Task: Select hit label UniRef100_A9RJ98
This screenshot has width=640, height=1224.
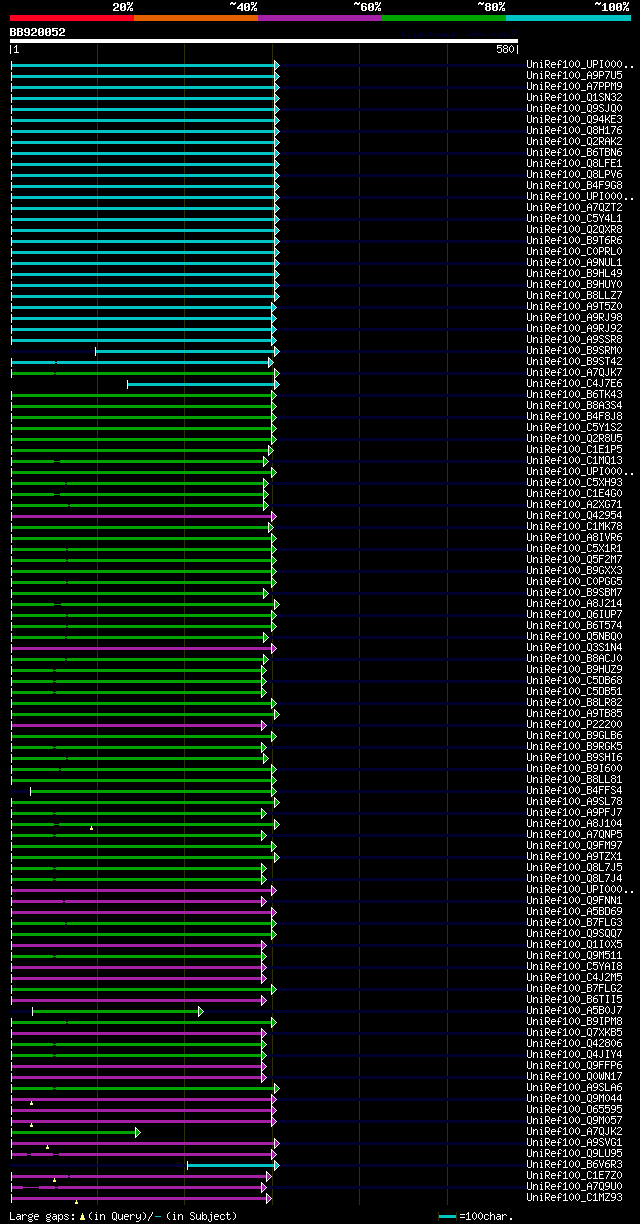Action: (574, 317)
